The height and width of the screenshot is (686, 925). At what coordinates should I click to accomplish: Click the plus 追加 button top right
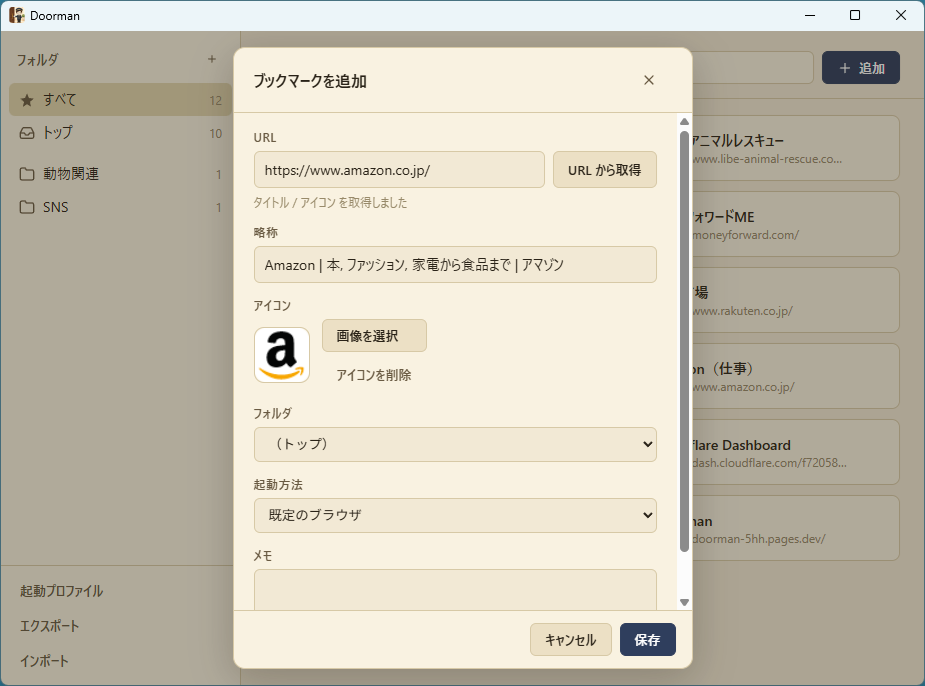point(859,67)
